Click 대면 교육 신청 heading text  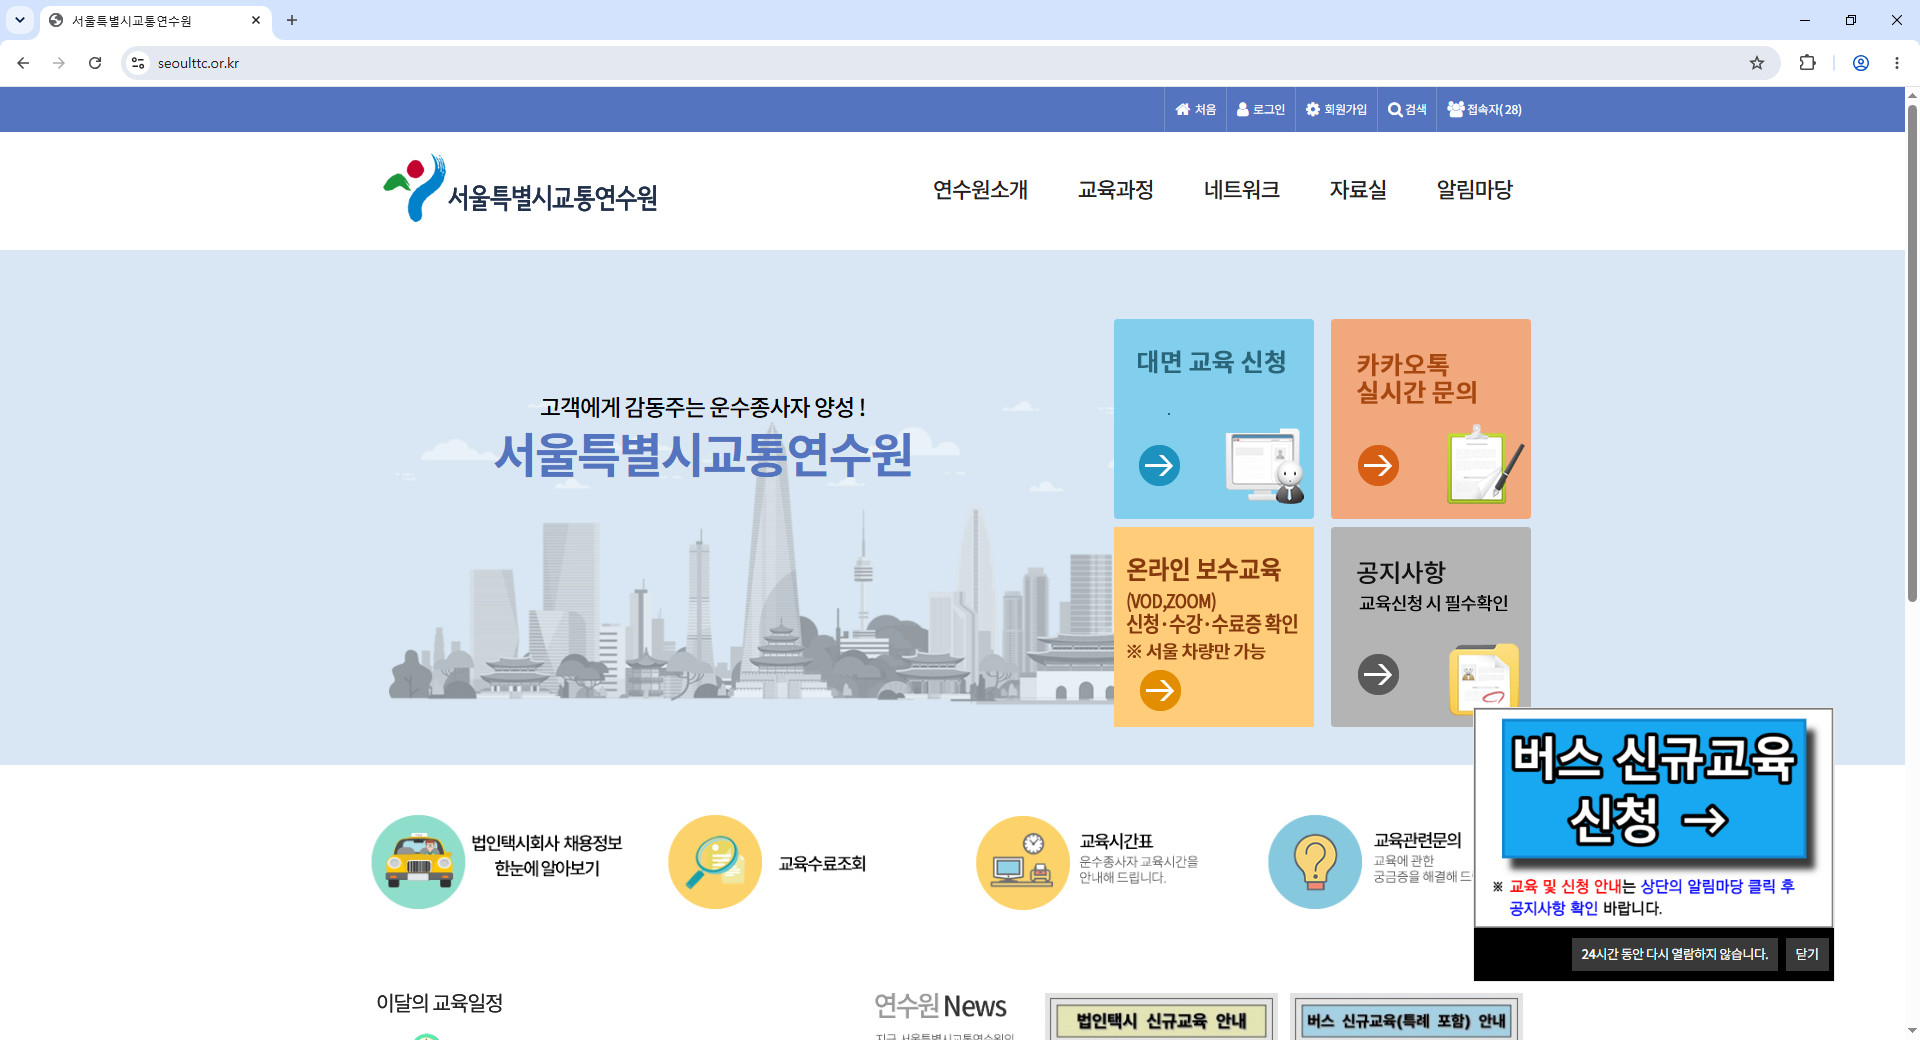[1211, 361]
